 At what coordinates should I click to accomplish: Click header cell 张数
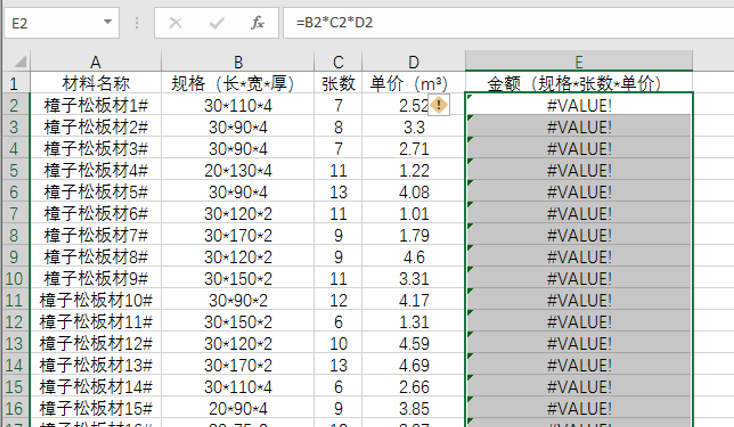click(x=338, y=83)
